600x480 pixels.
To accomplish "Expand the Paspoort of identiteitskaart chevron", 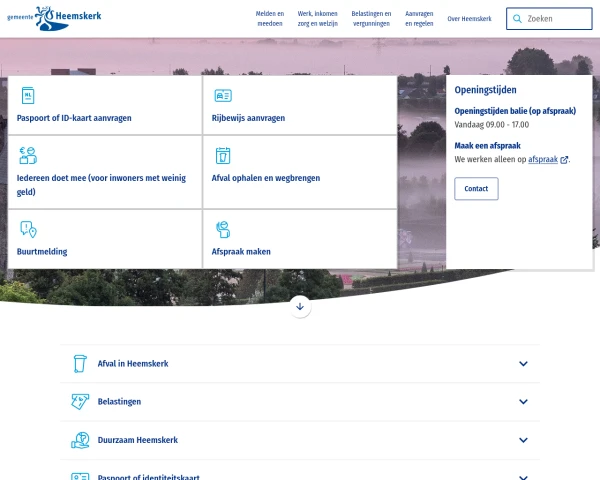I will tap(523, 477).
